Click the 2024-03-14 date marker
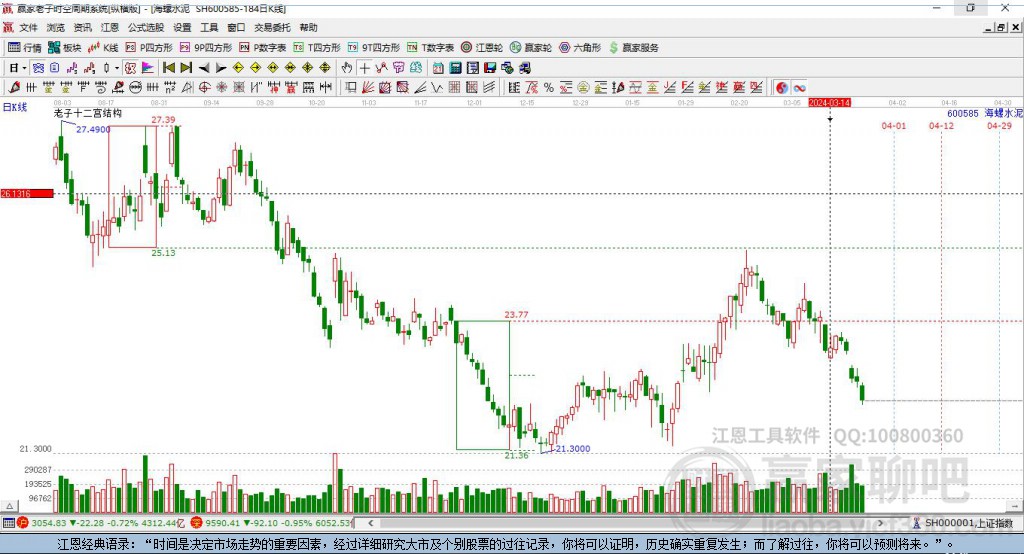 829,103
